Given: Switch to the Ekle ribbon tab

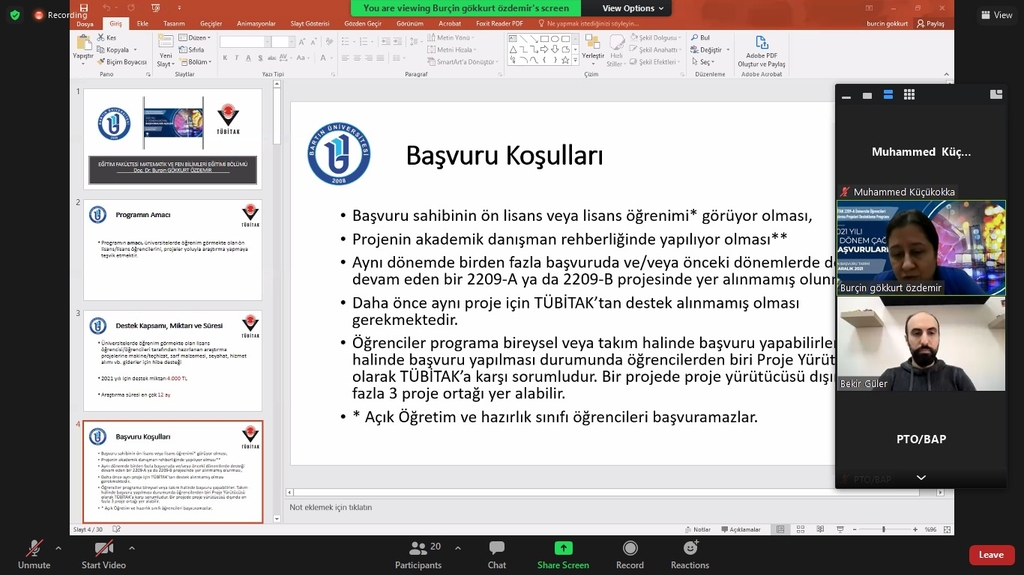Looking at the screenshot, I should point(142,24).
